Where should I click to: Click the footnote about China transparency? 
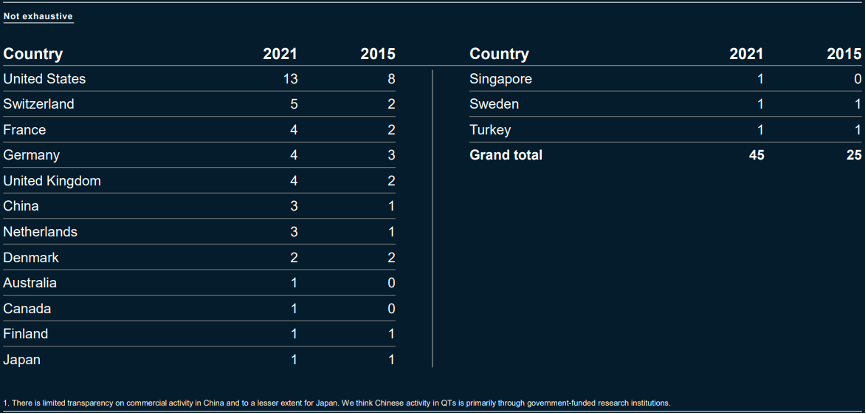click(336, 403)
